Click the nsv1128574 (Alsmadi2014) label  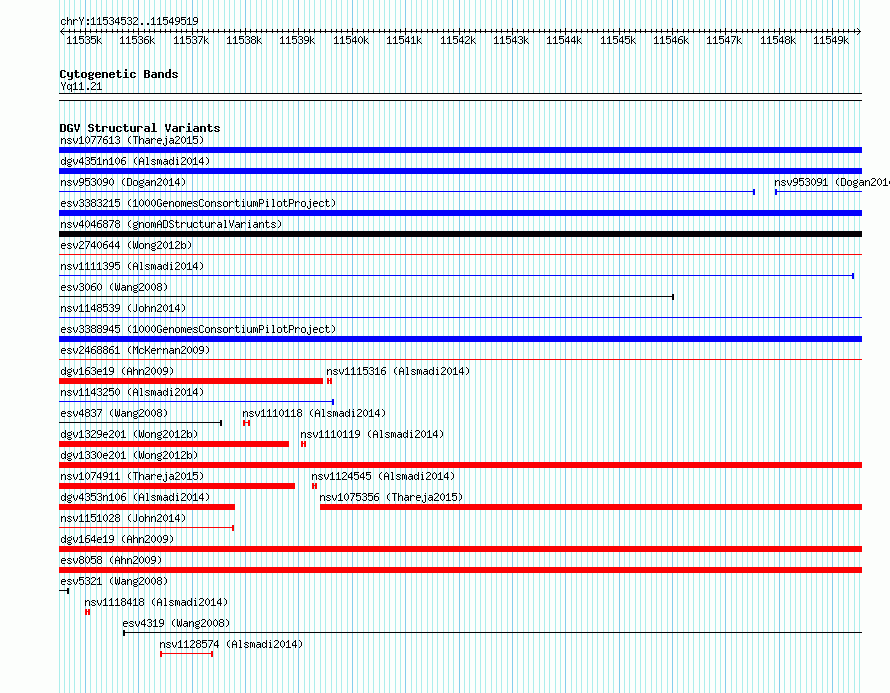point(231,644)
